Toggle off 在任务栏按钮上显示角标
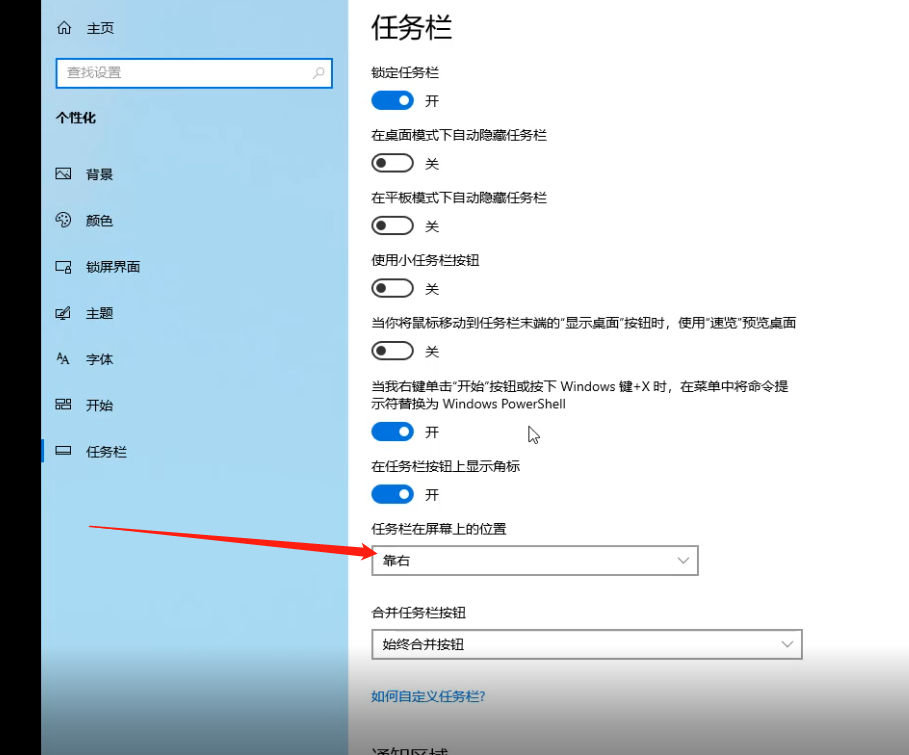The width and height of the screenshot is (909, 755). click(x=392, y=494)
